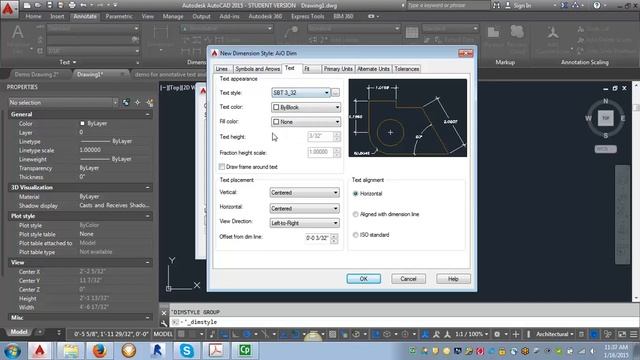Switch to the Primary Units tab

338,69
